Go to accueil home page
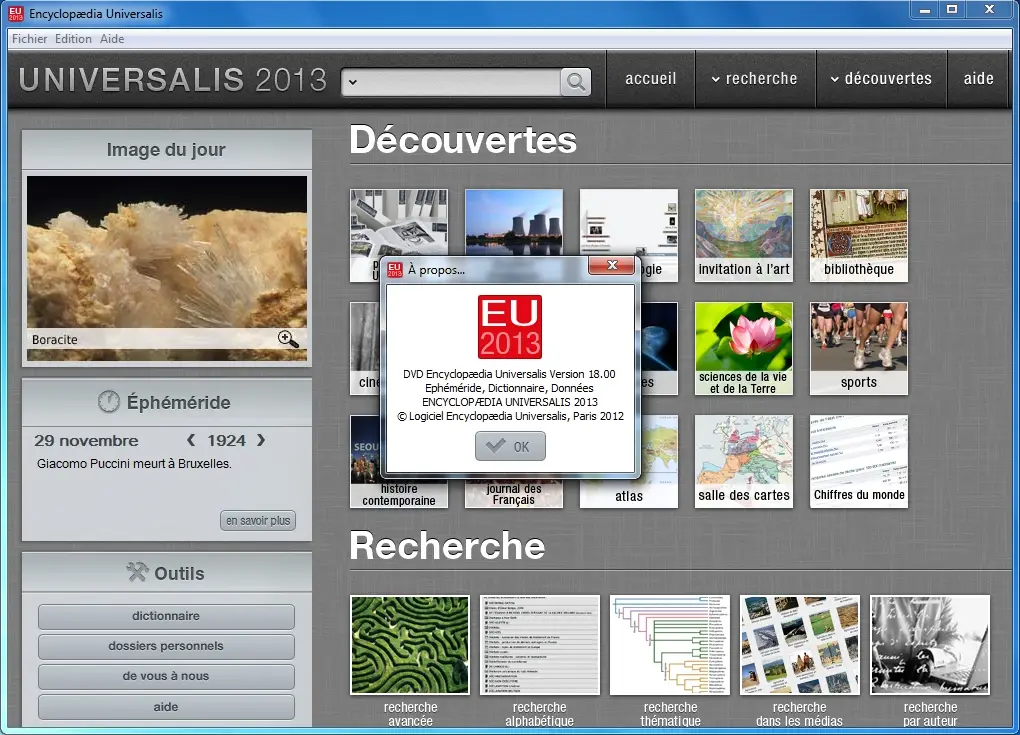This screenshot has height=735, width=1020. click(651, 79)
